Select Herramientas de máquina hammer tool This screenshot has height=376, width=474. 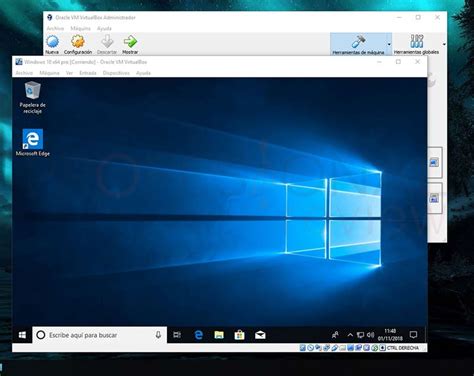[x=358, y=44]
